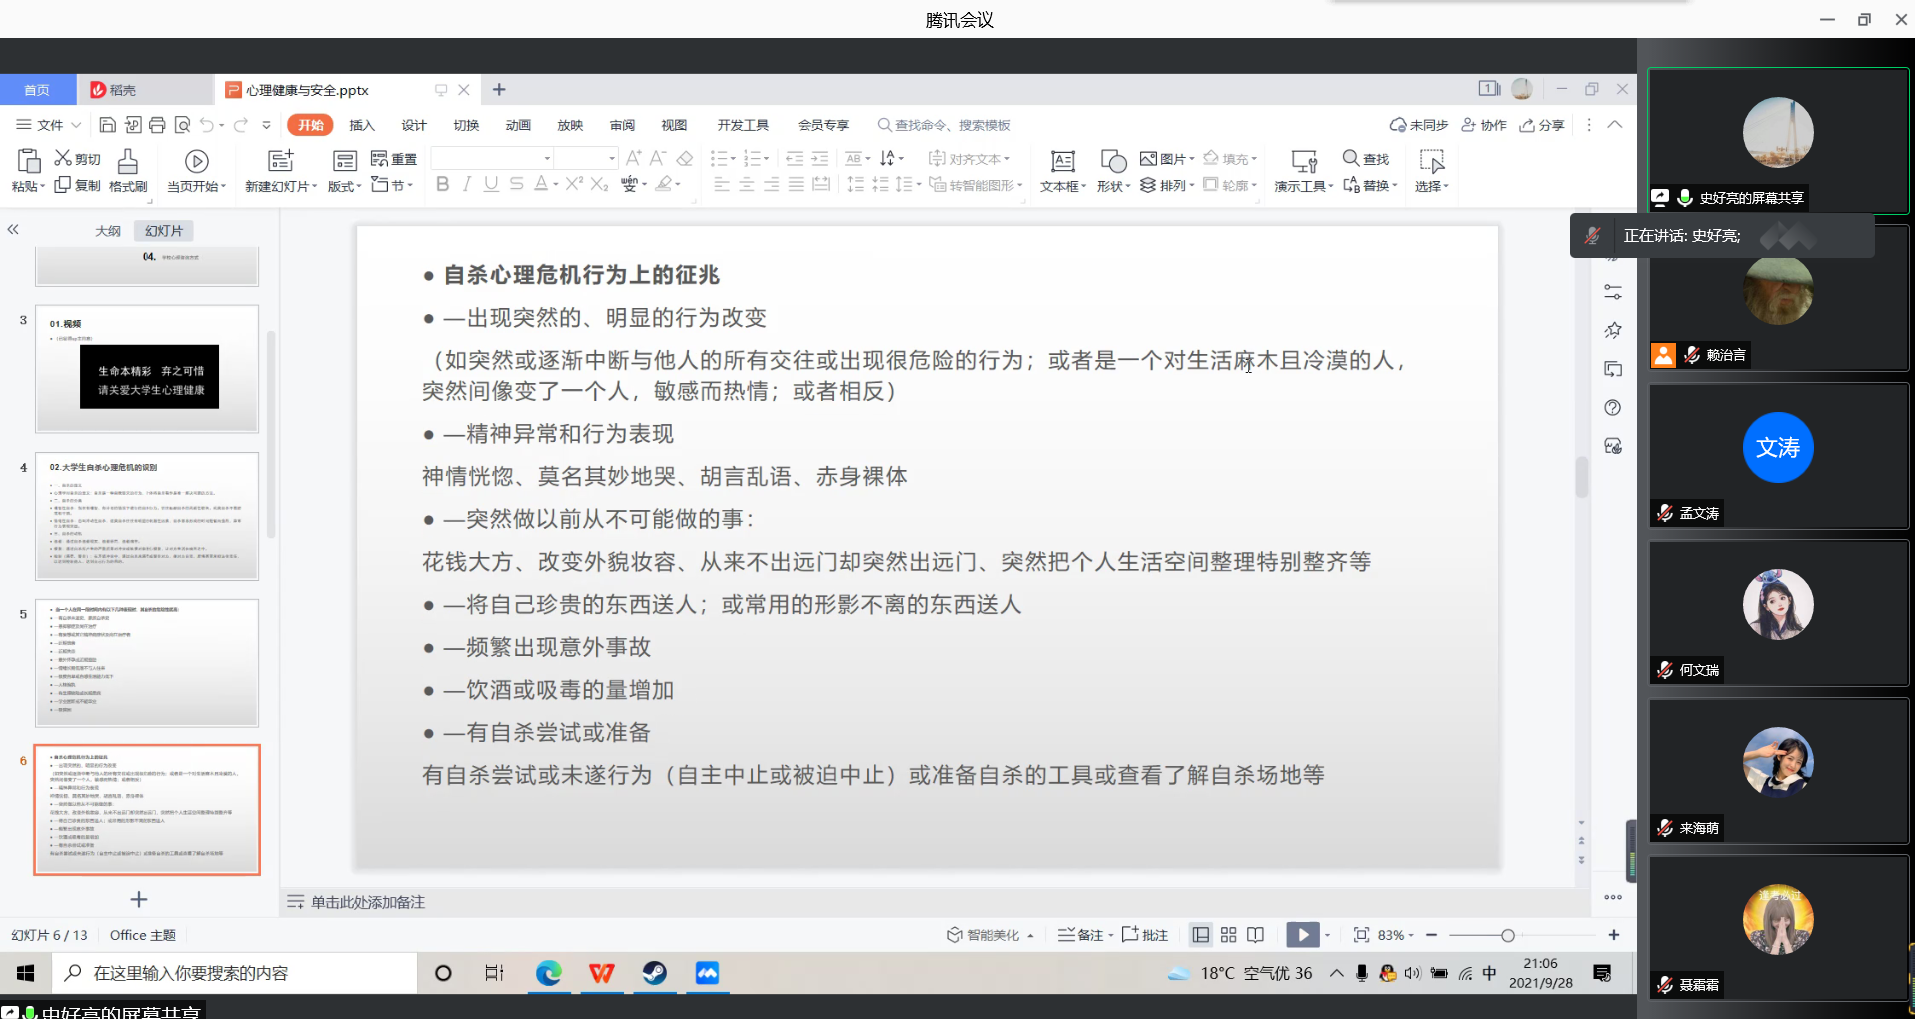Click the Find (查找) button

1366,159
